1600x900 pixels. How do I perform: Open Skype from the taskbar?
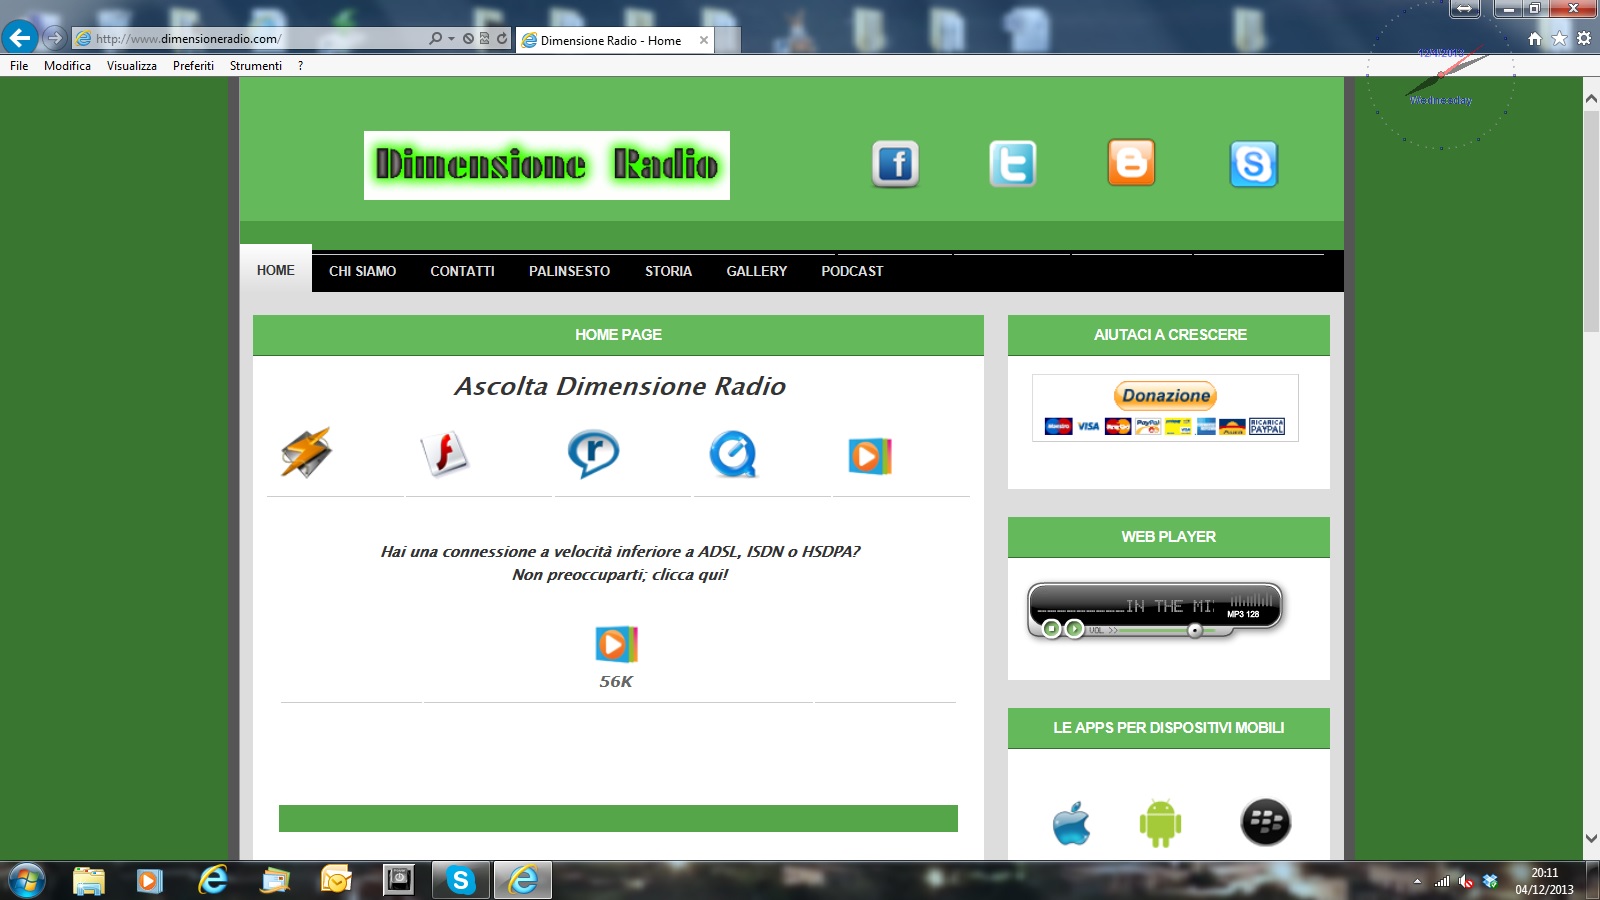pyautogui.click(x=460, y=880)
